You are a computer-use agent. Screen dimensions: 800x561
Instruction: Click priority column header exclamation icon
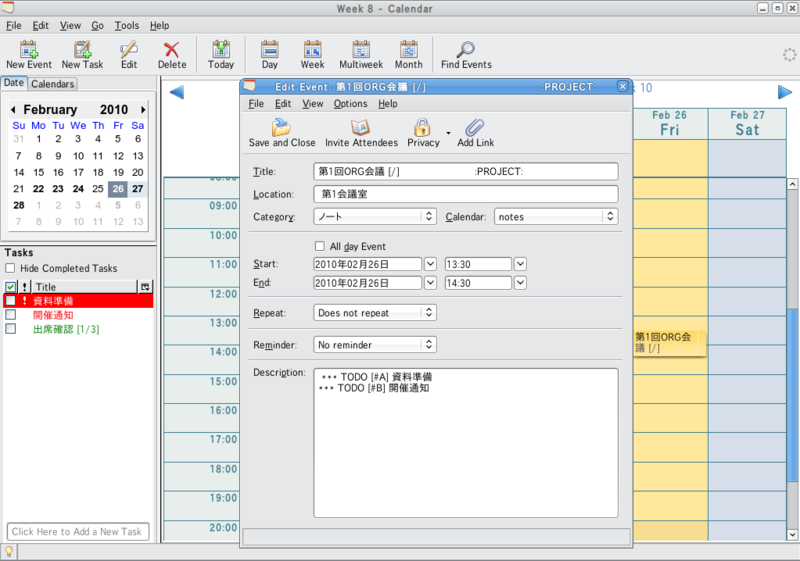tap(24, 287)
